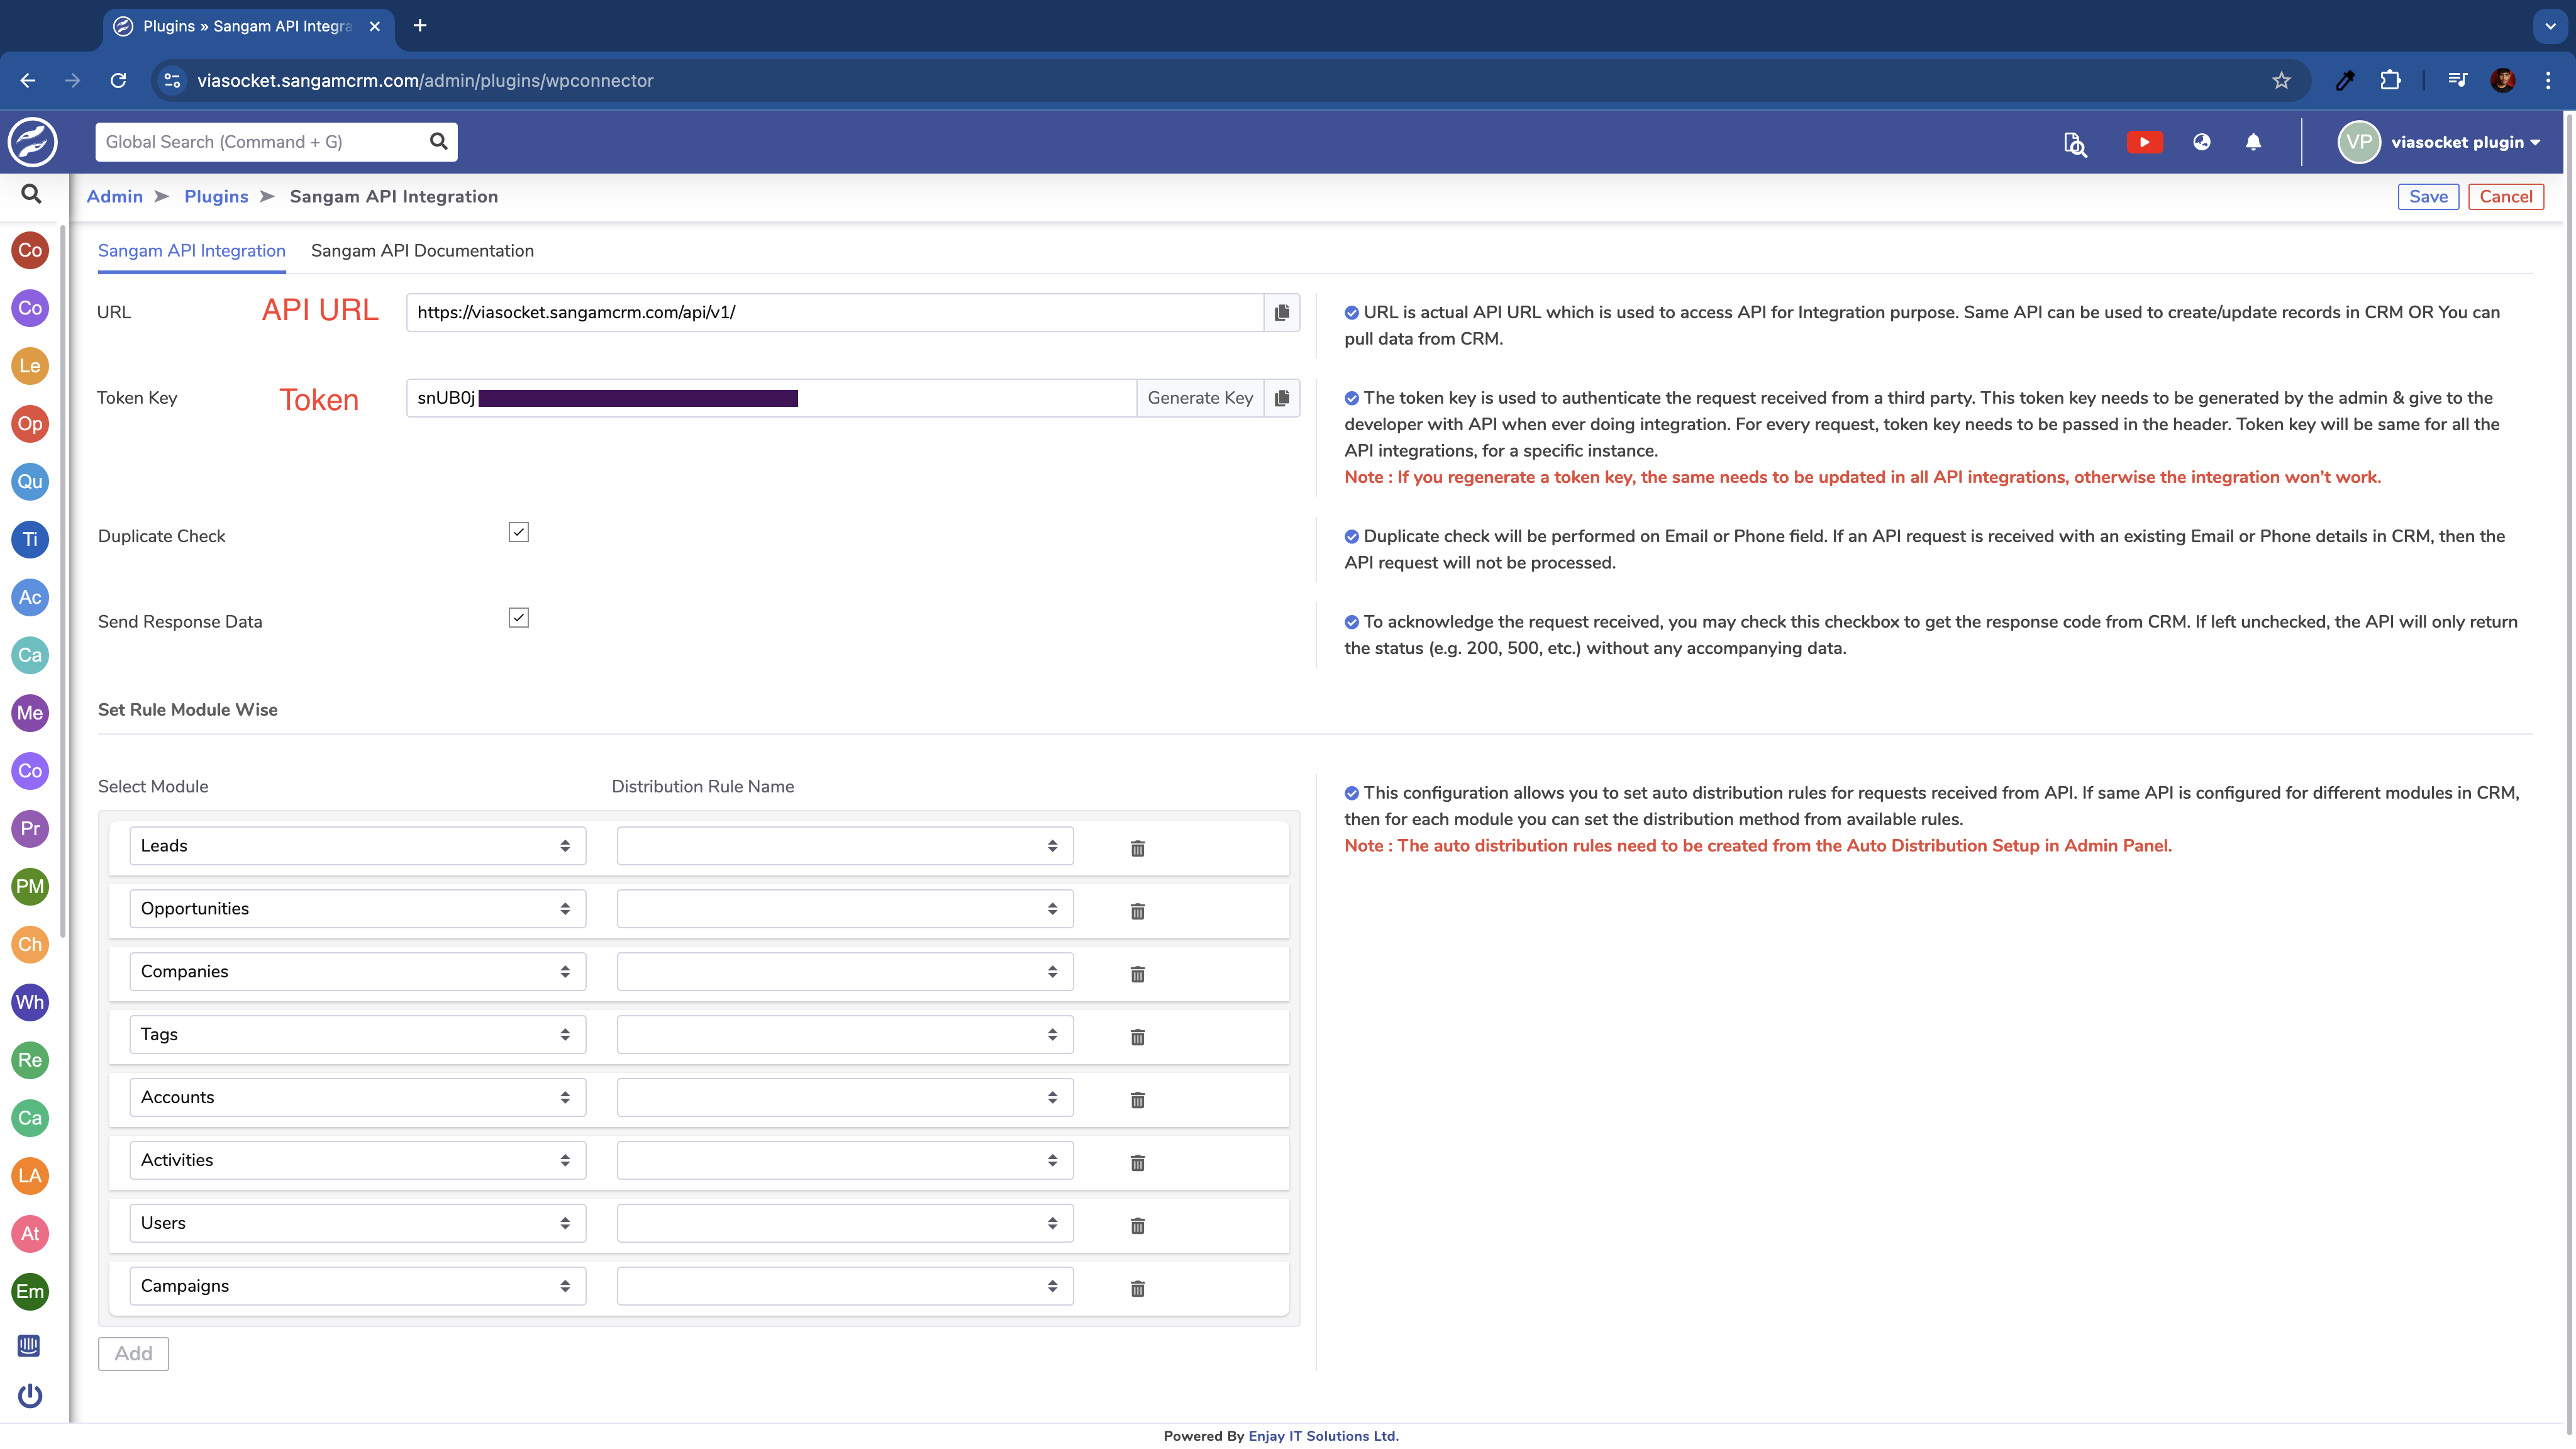The image size is (2576, 1449).
Task: Open distribution rule dropdown for Users
Action: [845, 1224]
